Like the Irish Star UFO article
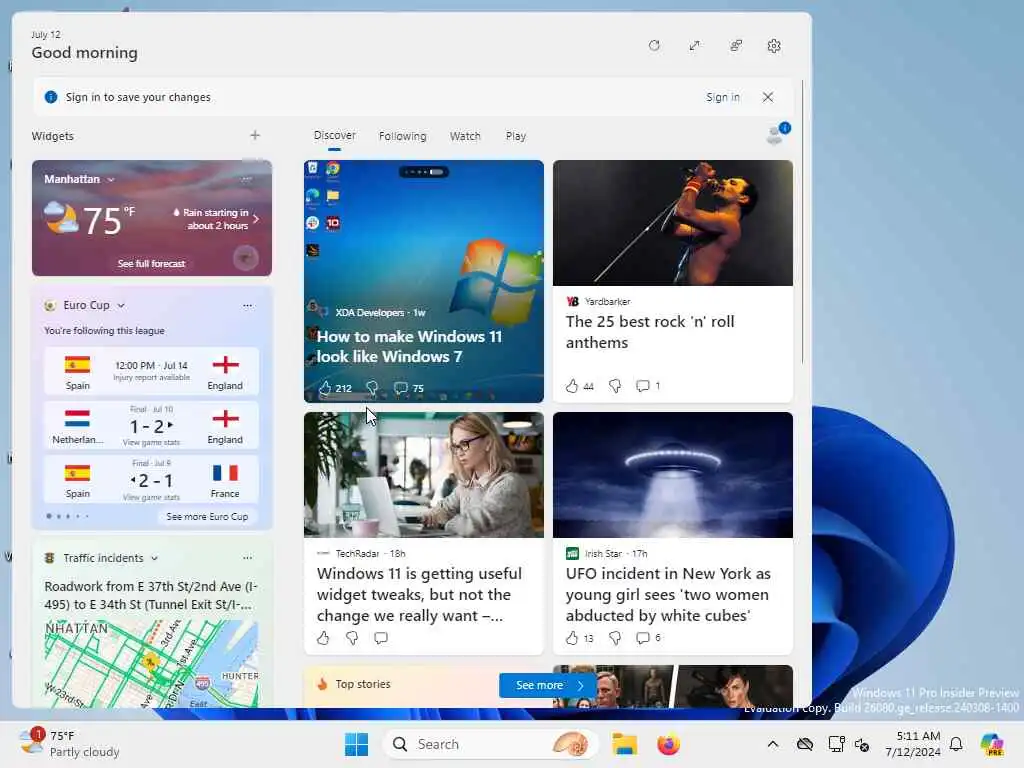 pos(572,638)
